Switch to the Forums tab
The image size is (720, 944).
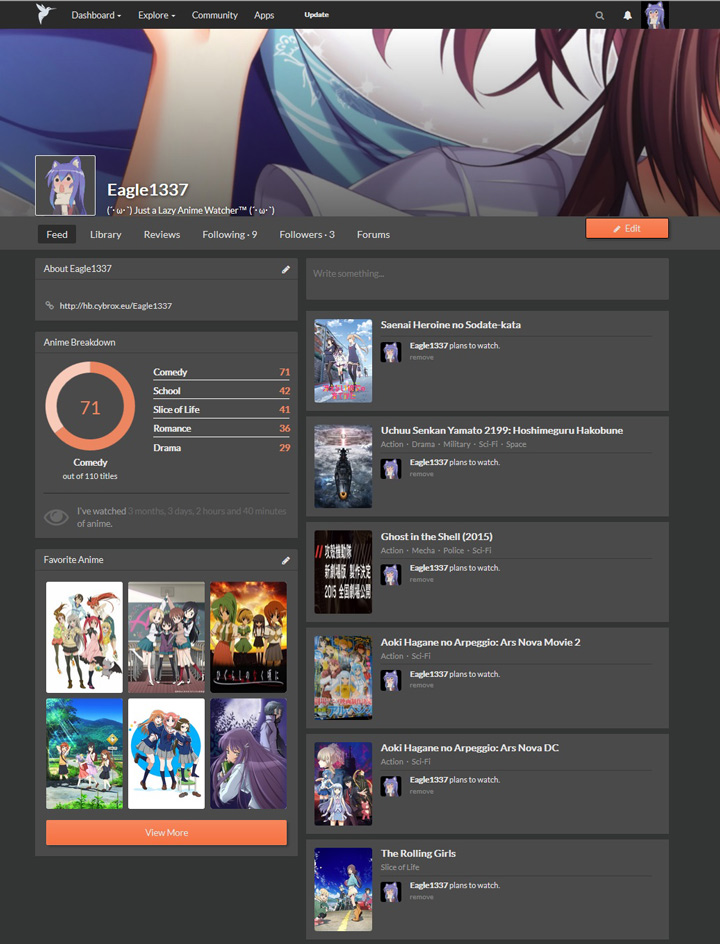(373, 234)
